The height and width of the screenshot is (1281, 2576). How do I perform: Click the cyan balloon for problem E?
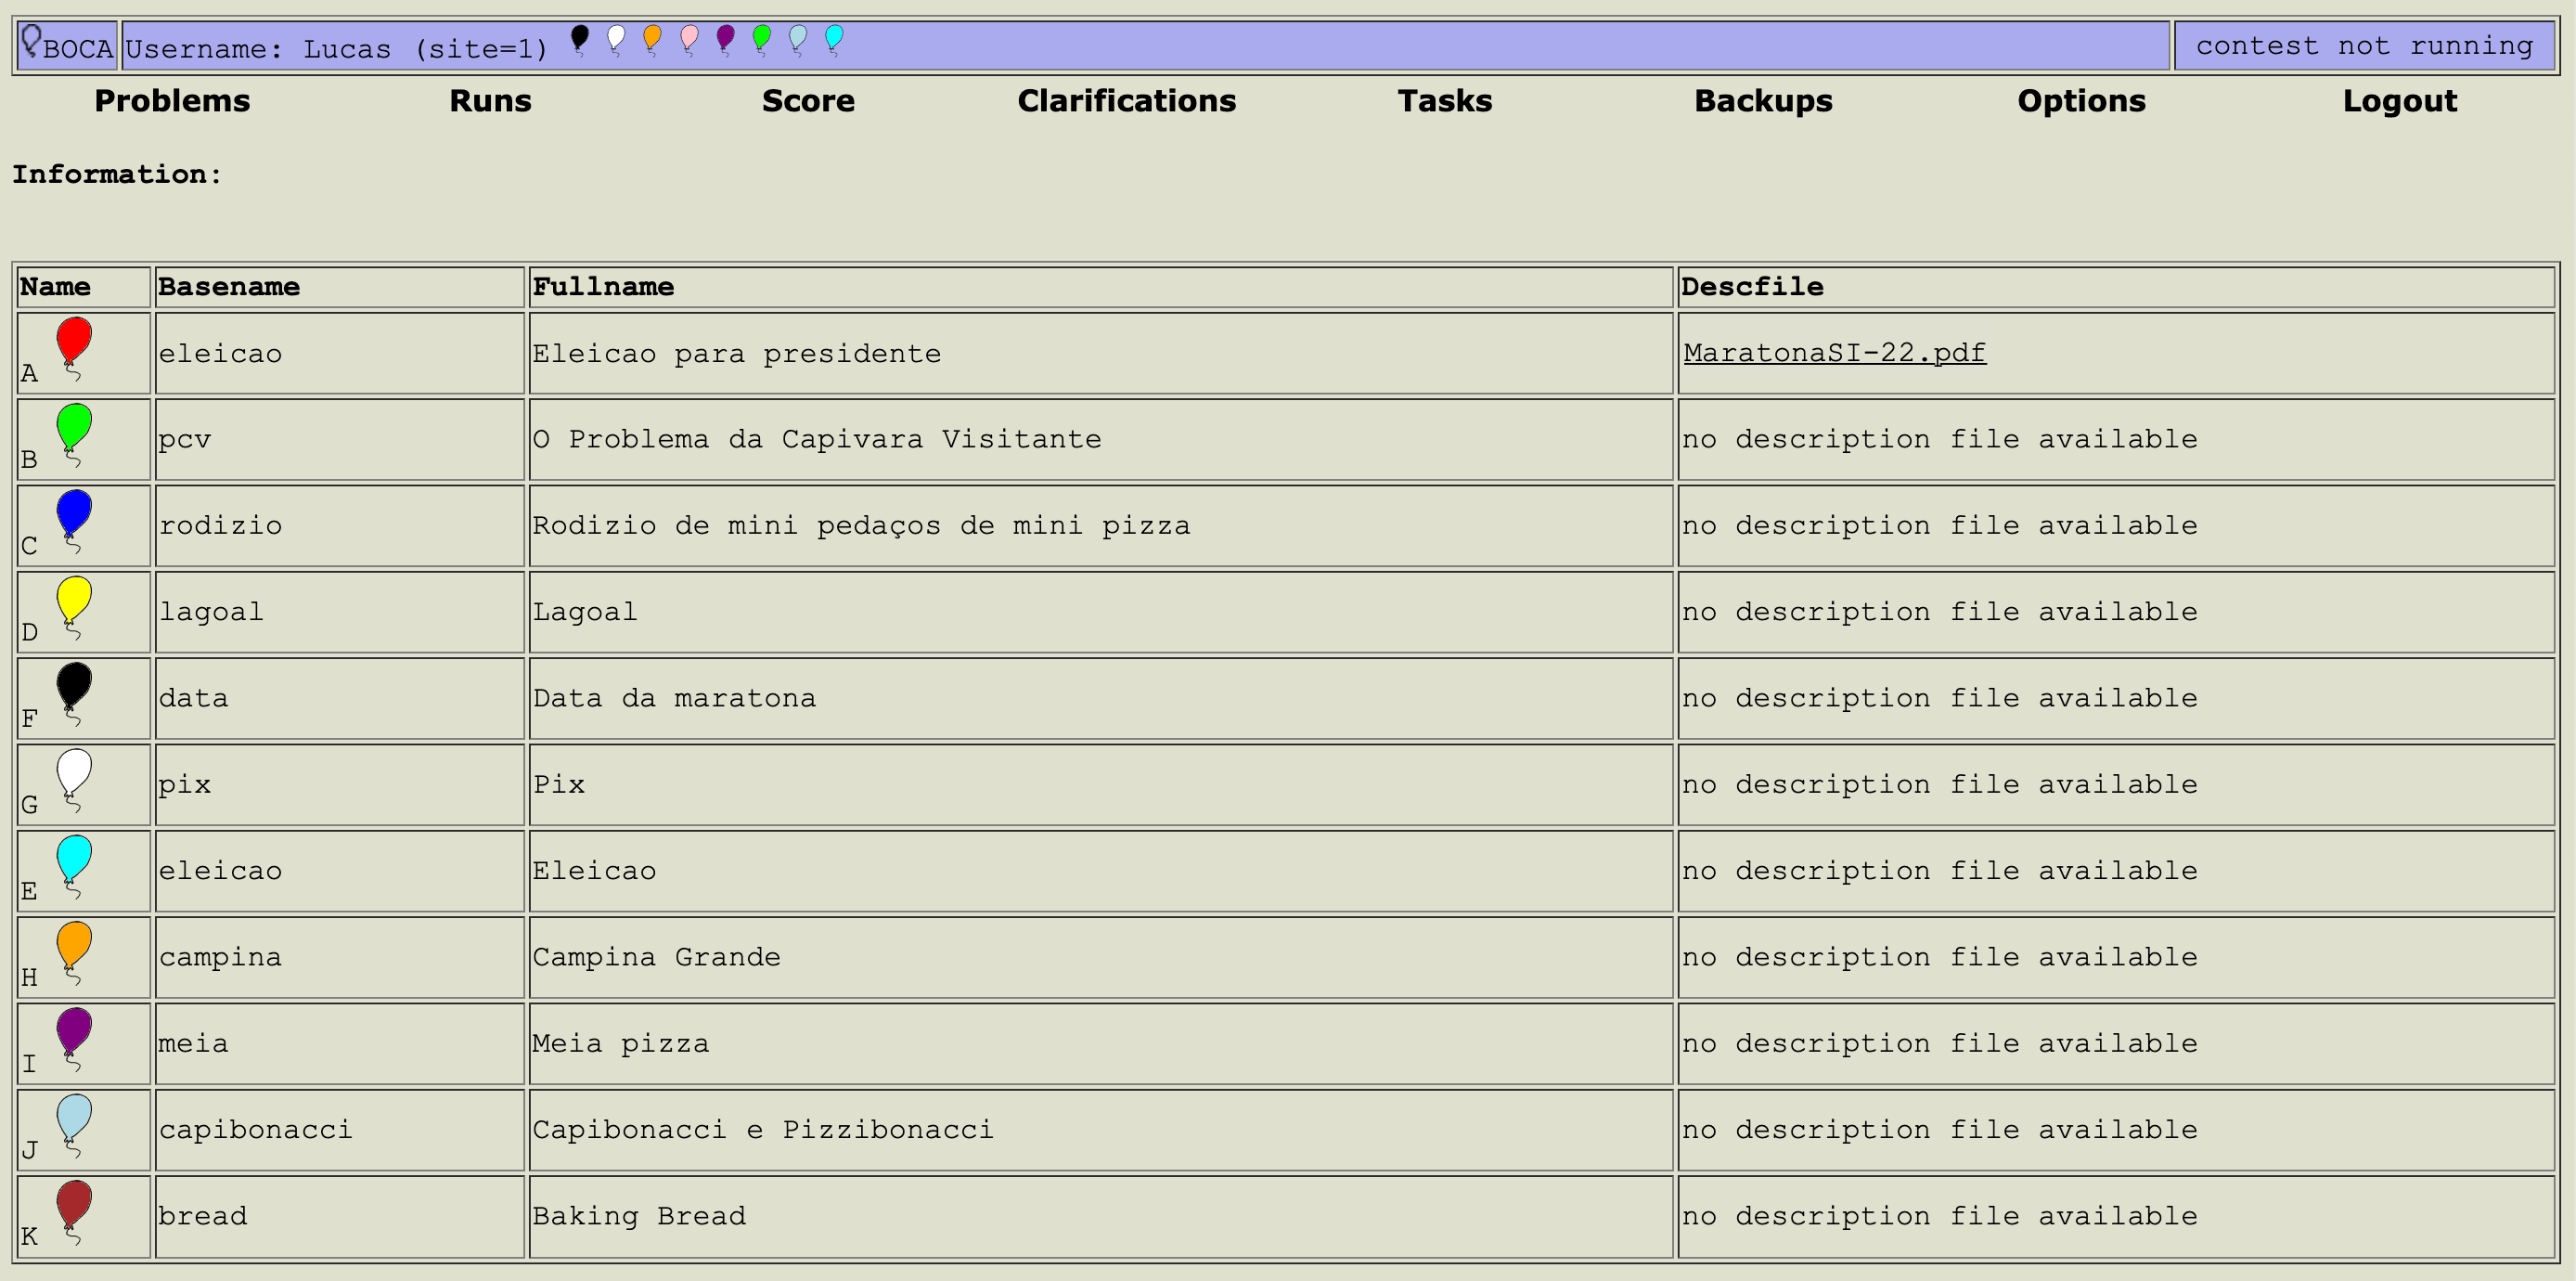74,867
